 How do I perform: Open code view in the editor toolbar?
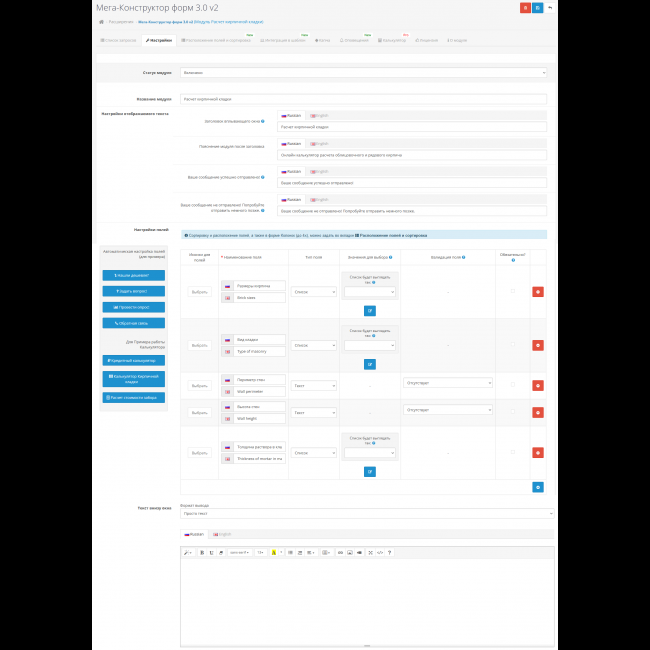[x=379, y=552]
